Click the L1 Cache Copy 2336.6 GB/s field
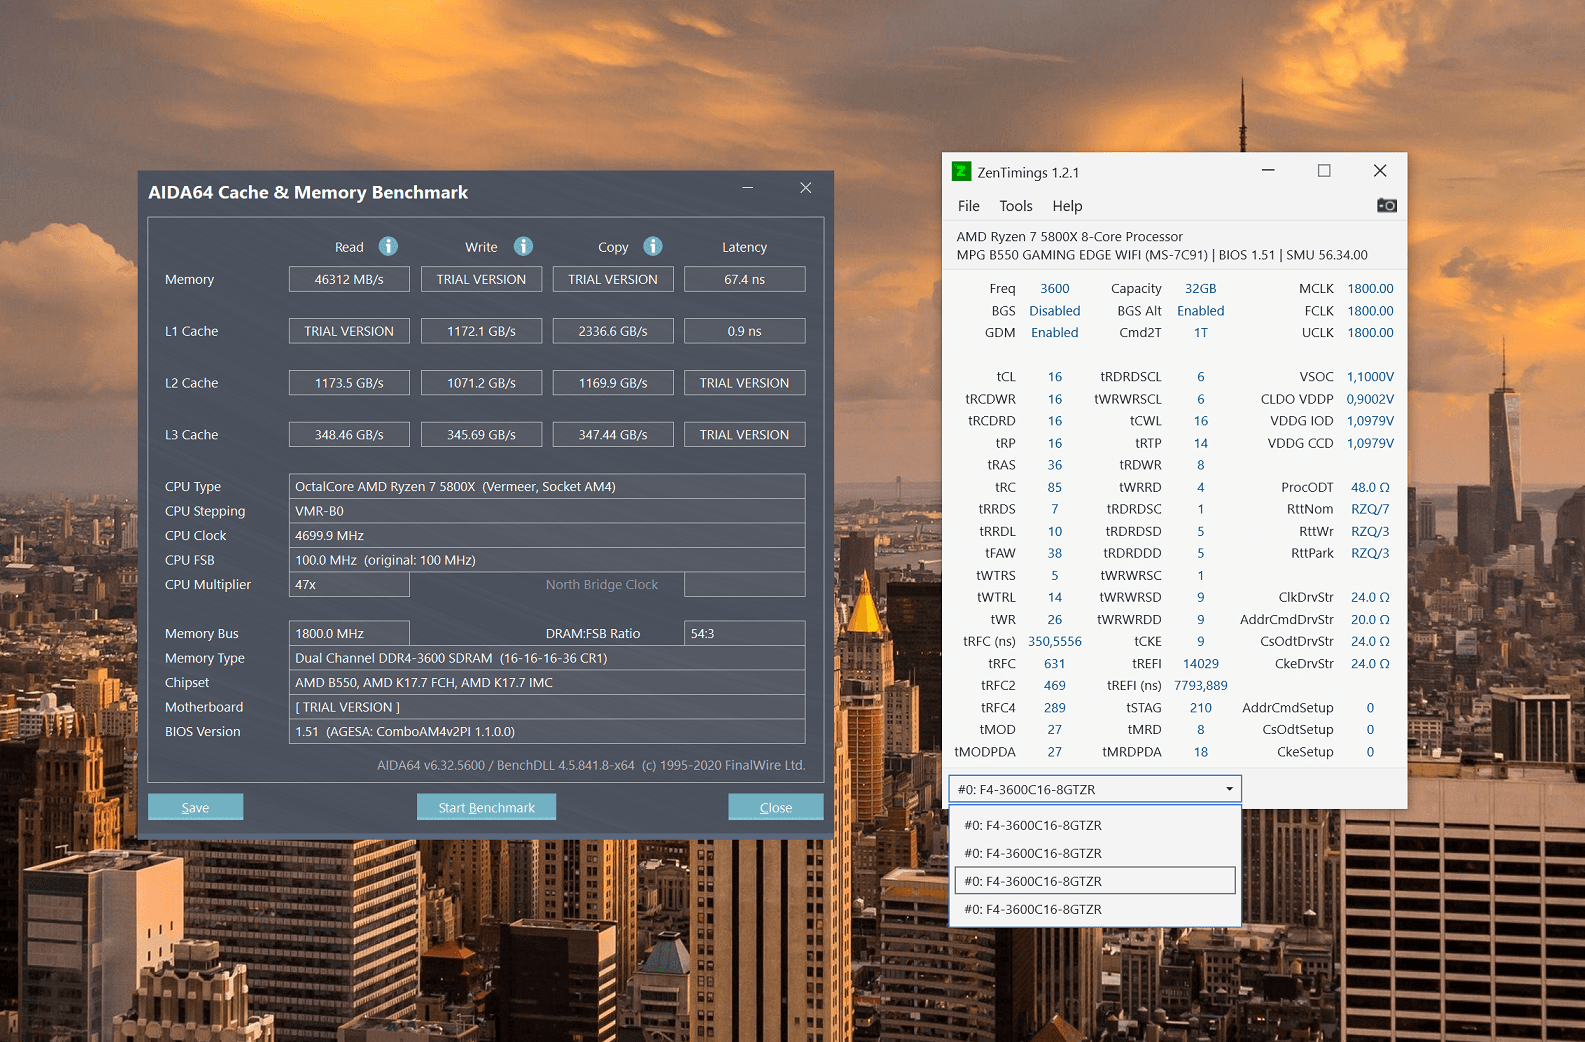Image resolution: width=1585 pixels, height=1042 pixels. 613,331
